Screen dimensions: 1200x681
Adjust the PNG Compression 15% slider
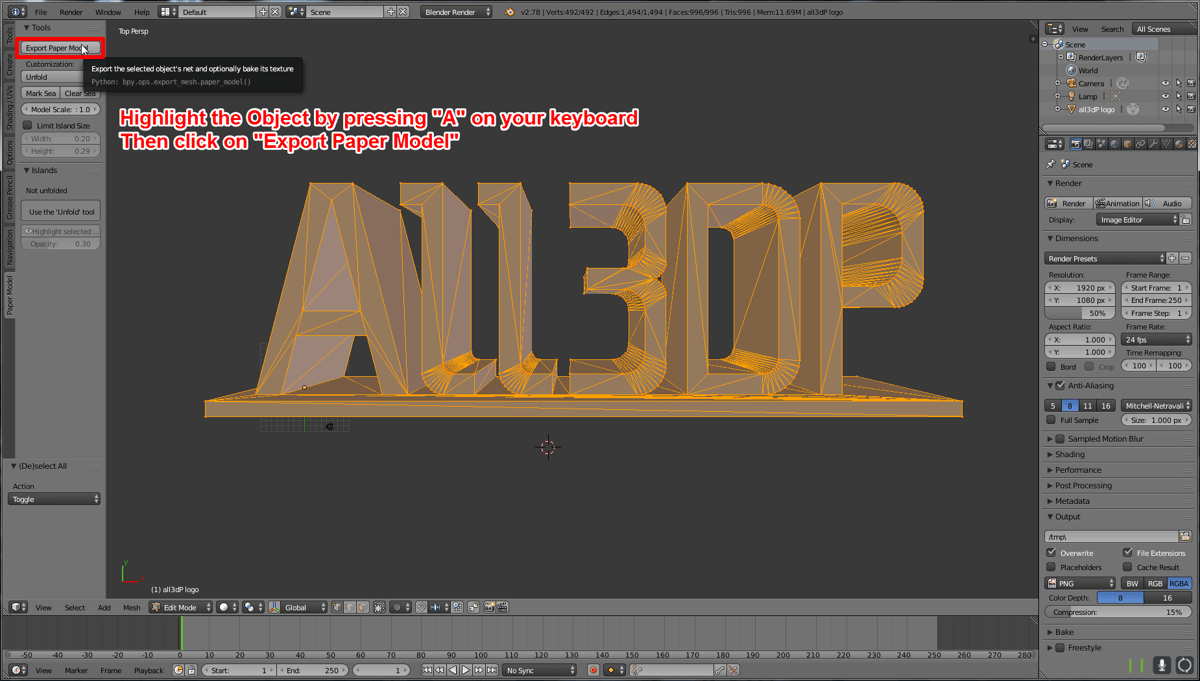[x=1118, y=612]
